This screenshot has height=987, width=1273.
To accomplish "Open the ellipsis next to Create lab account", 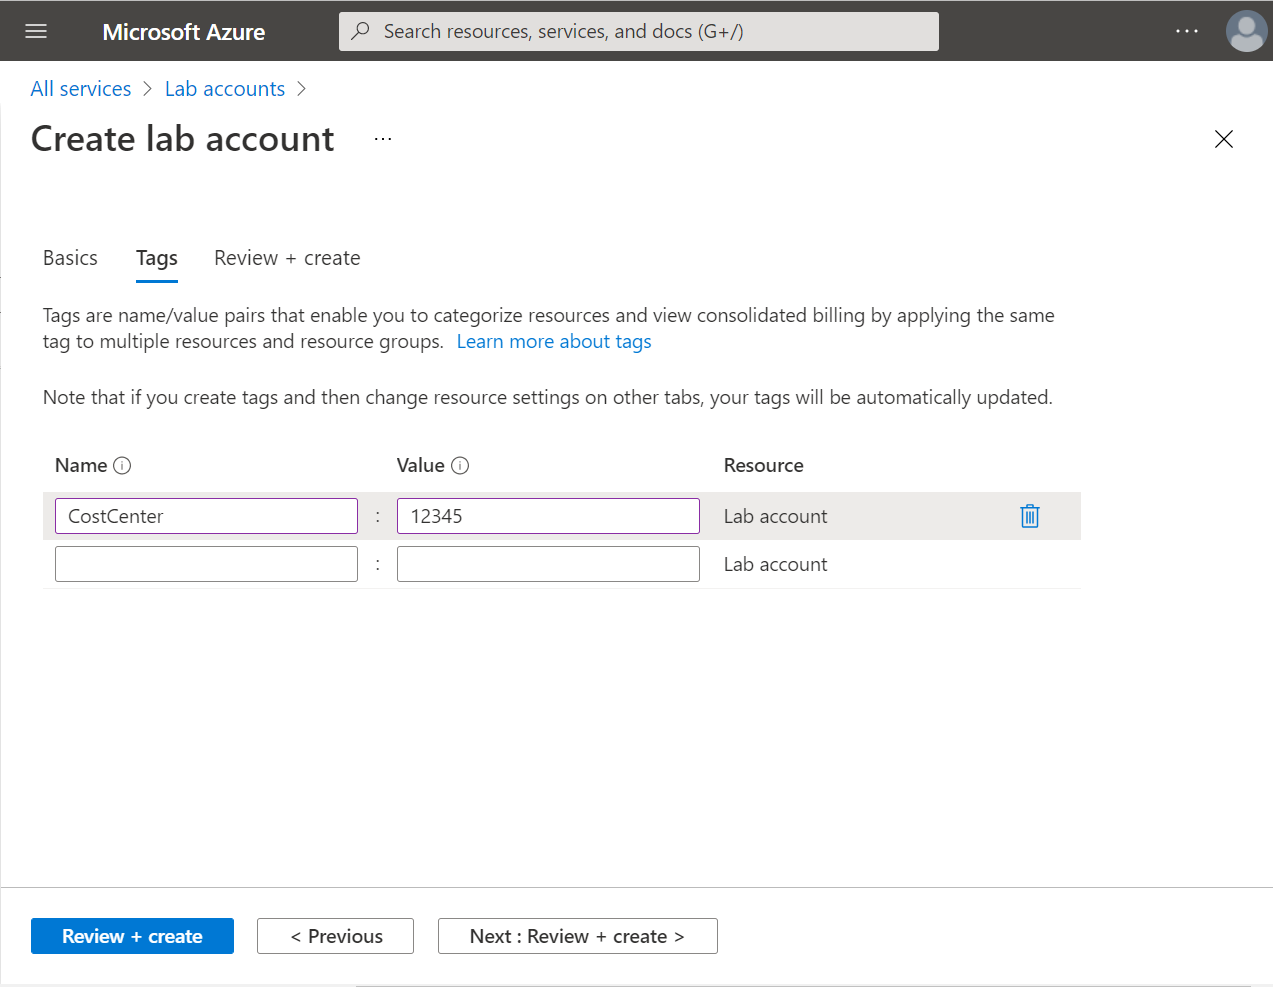I will pos(381,138).
